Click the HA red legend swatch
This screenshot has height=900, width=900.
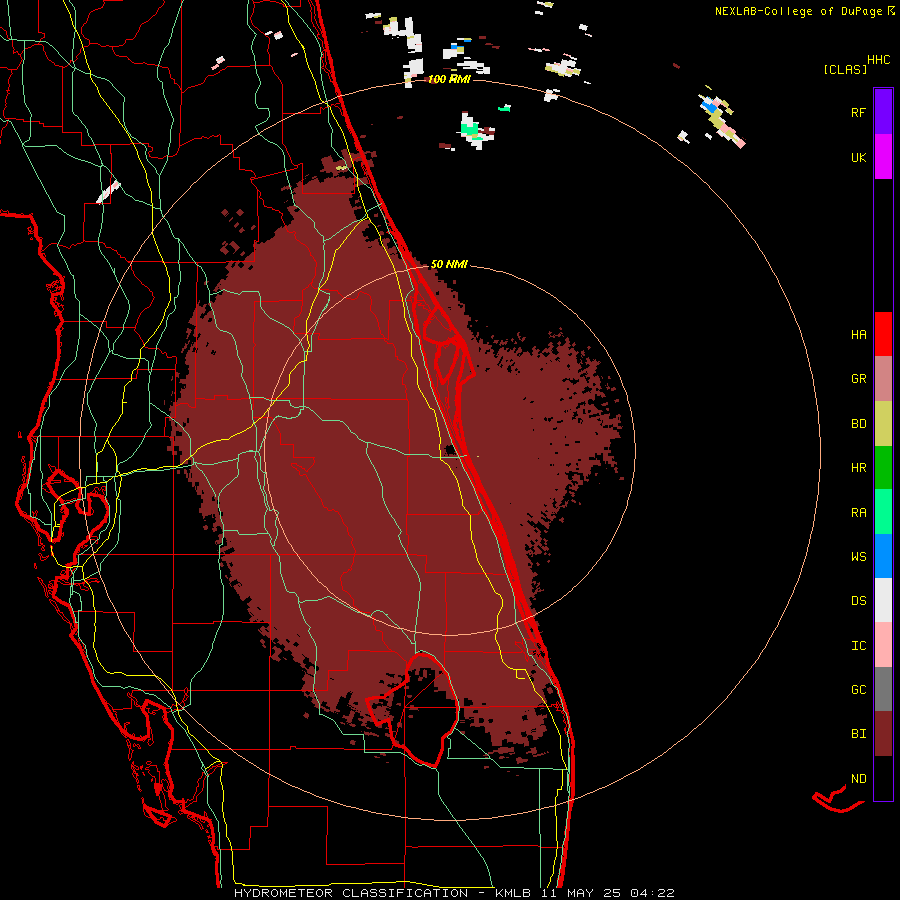(883, 334)
